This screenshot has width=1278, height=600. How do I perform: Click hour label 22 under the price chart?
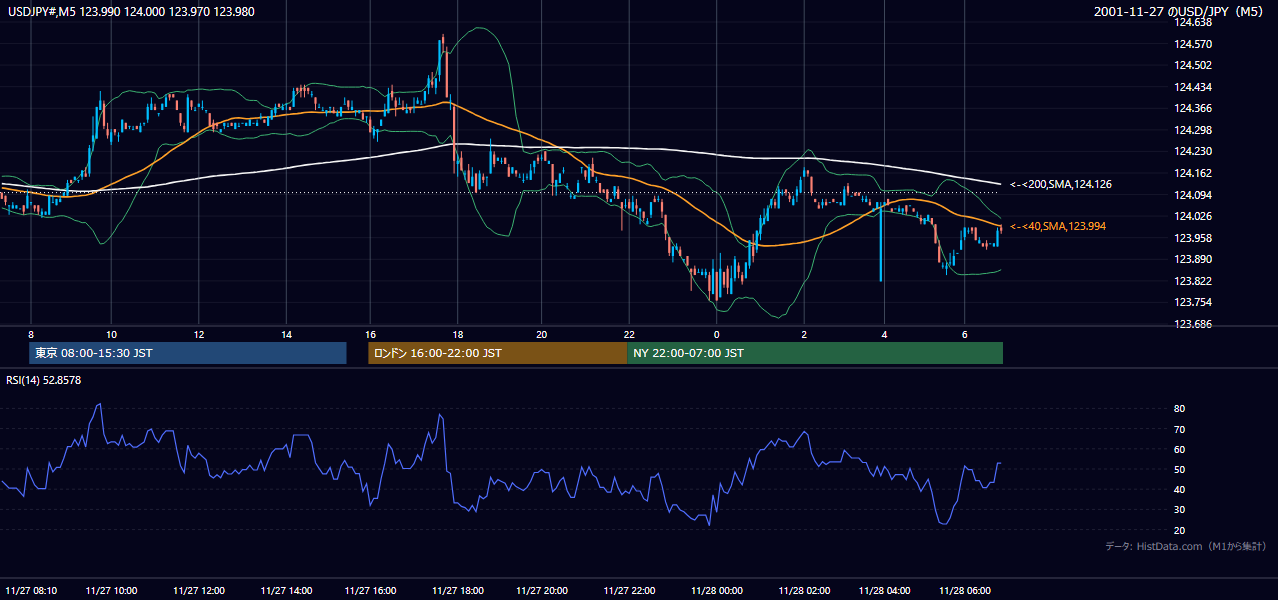[x=630, y=334]
